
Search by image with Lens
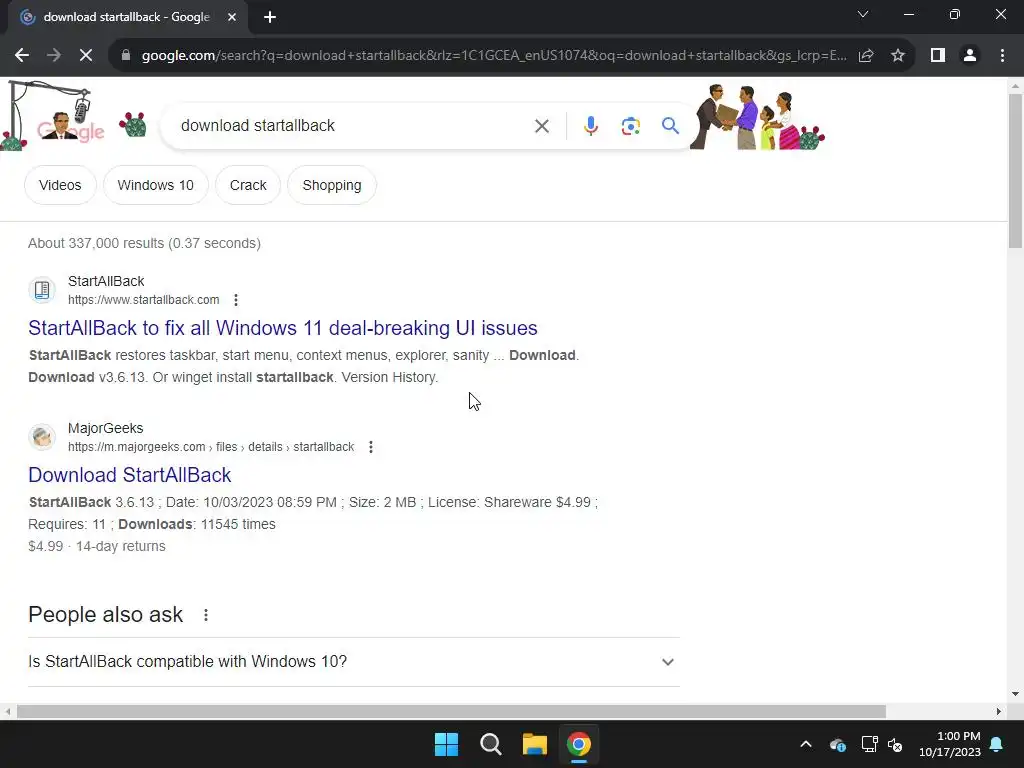[x=630, y=126]
